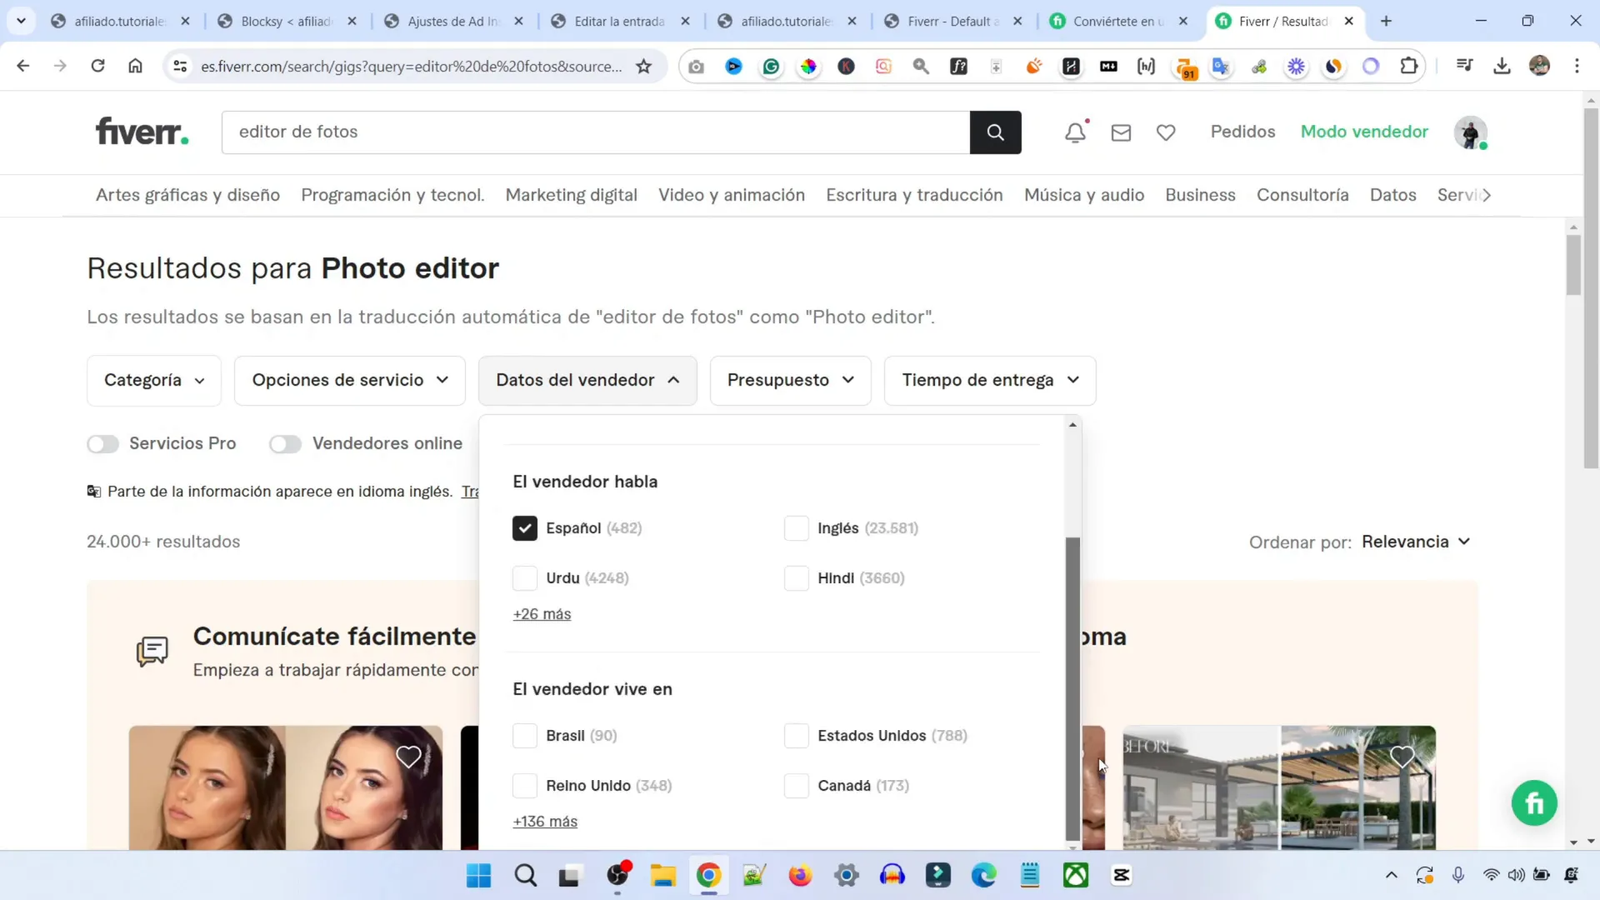Open the messages envelope icon
Image resolution: width=1600 pixels, height=900 pixels.
point(1121,131)
